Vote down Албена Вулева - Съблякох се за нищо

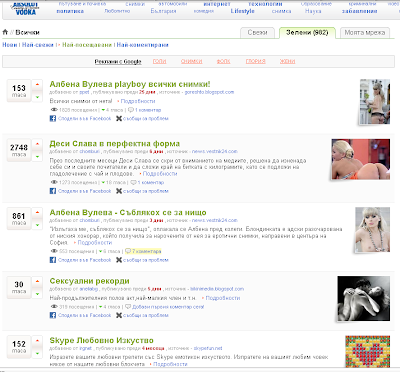click(x=37, y=225)
